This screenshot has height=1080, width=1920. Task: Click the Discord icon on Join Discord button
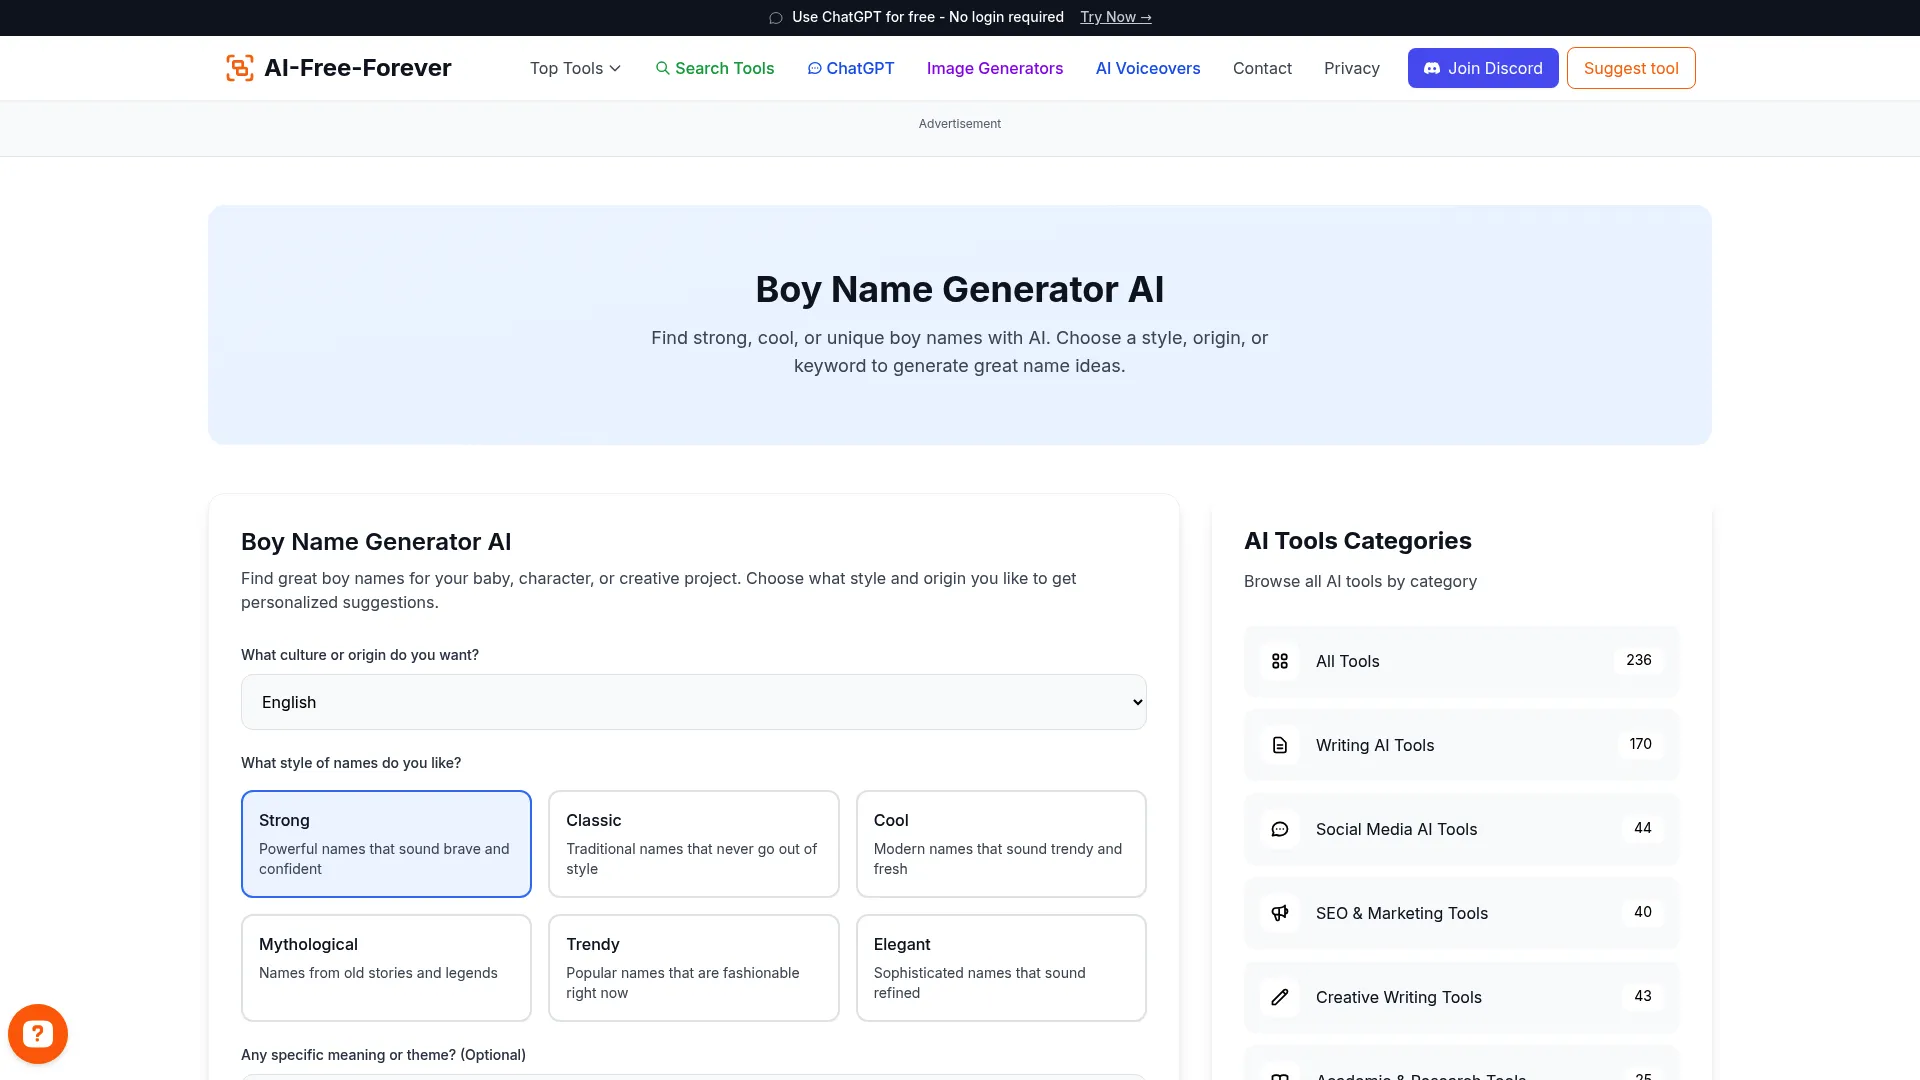1434,68
